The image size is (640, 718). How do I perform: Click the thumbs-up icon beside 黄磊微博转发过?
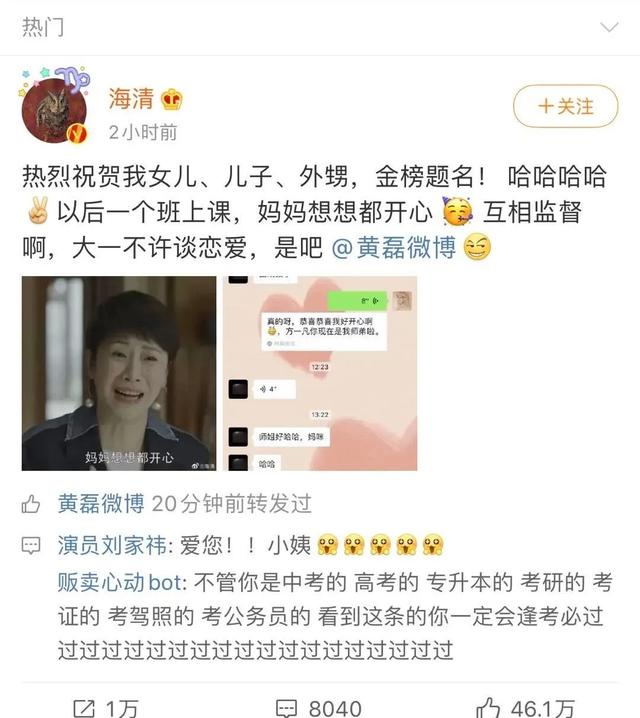click(x=31, y=504)
